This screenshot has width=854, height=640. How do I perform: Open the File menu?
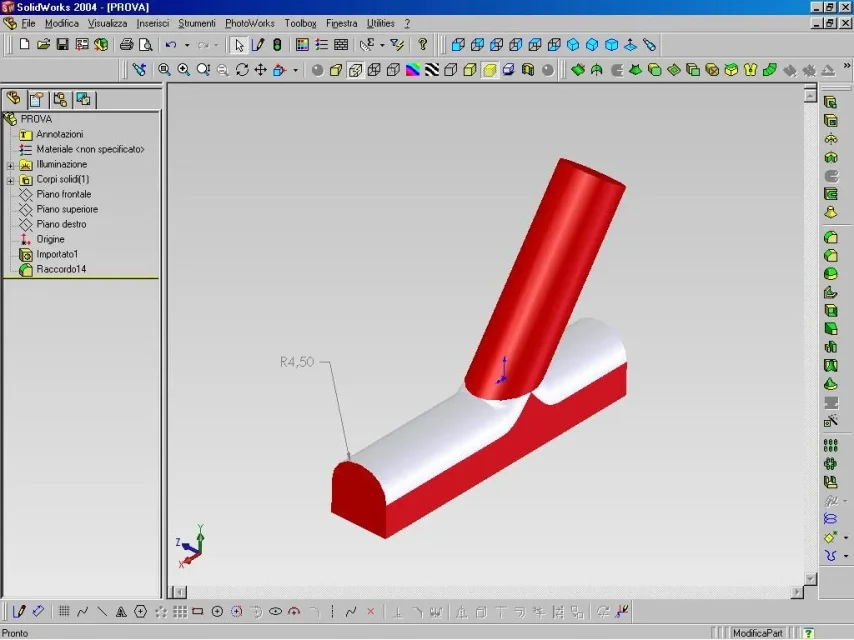28,23
